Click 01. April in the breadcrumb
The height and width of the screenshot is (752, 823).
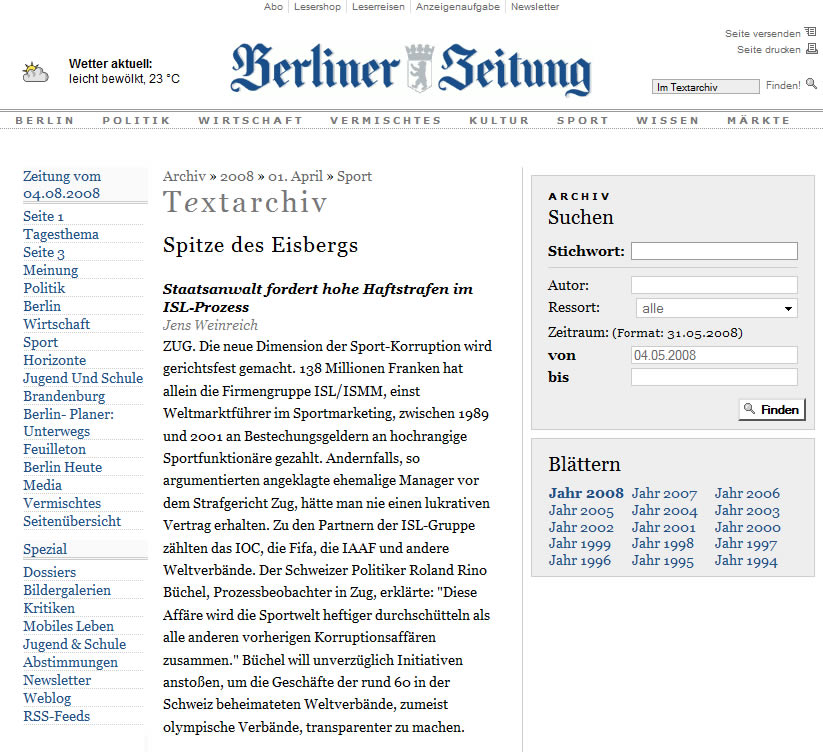tap(296, 176)
